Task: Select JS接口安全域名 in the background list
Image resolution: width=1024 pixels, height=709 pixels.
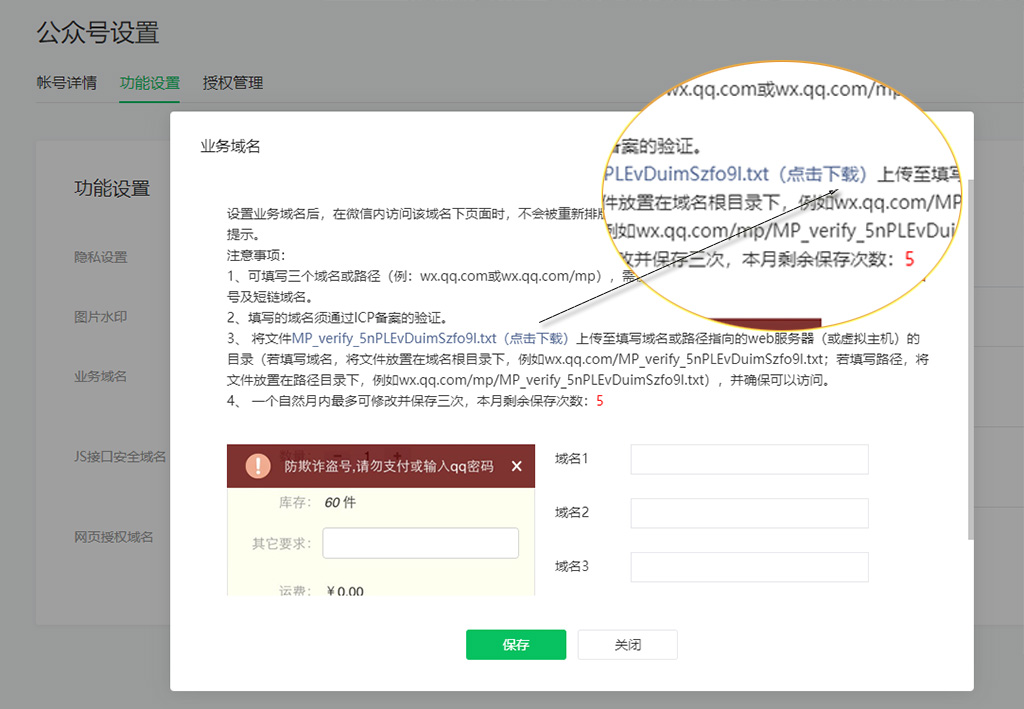Action: coord(120,456)
